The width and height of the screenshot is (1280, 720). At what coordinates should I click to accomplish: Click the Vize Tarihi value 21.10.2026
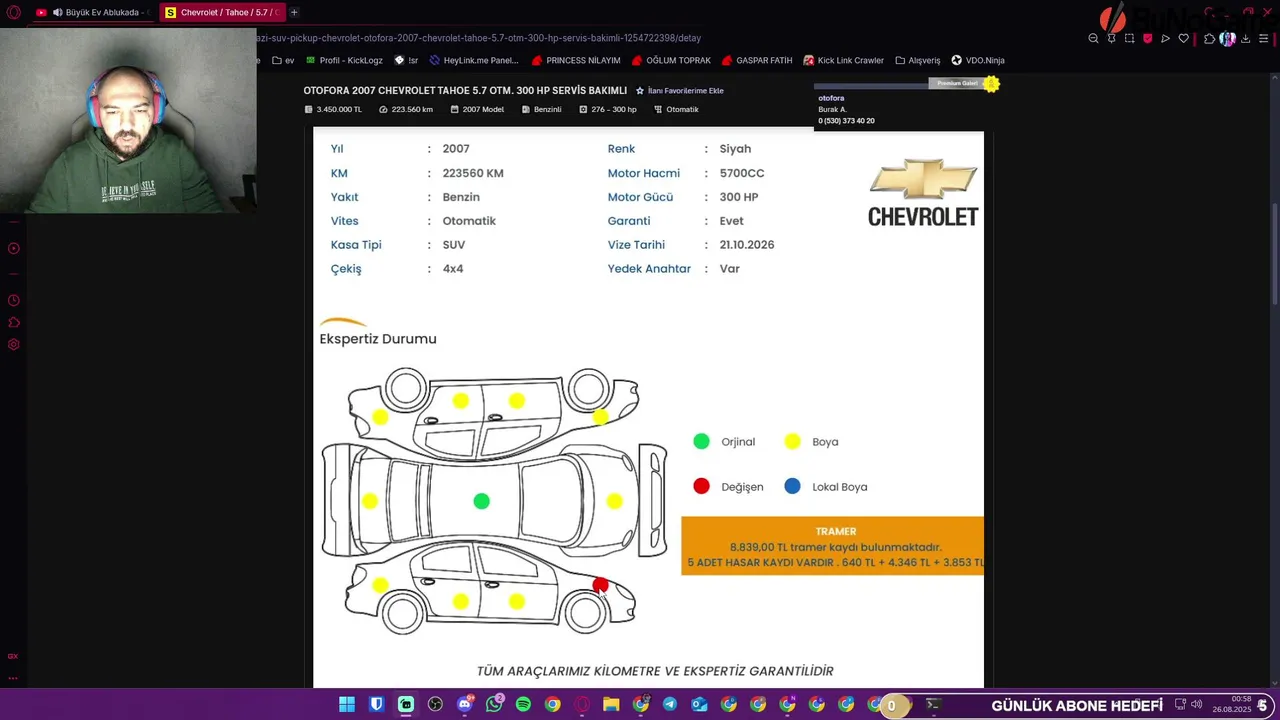pos(746,244)
